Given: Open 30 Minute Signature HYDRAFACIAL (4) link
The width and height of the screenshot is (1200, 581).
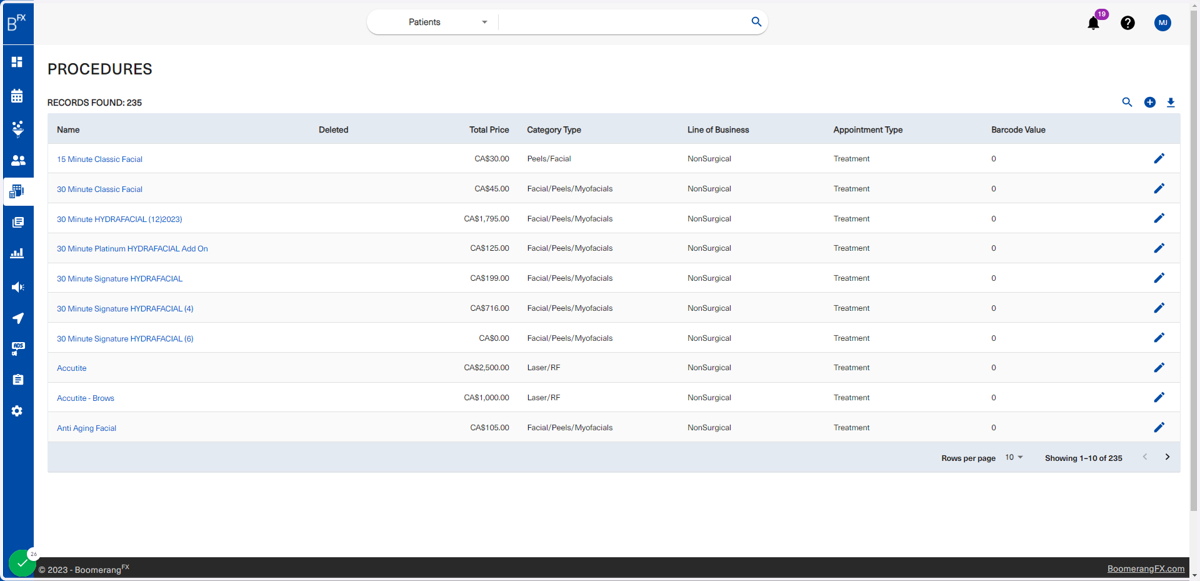Looking at the screenshot, I should coord(125,309).
